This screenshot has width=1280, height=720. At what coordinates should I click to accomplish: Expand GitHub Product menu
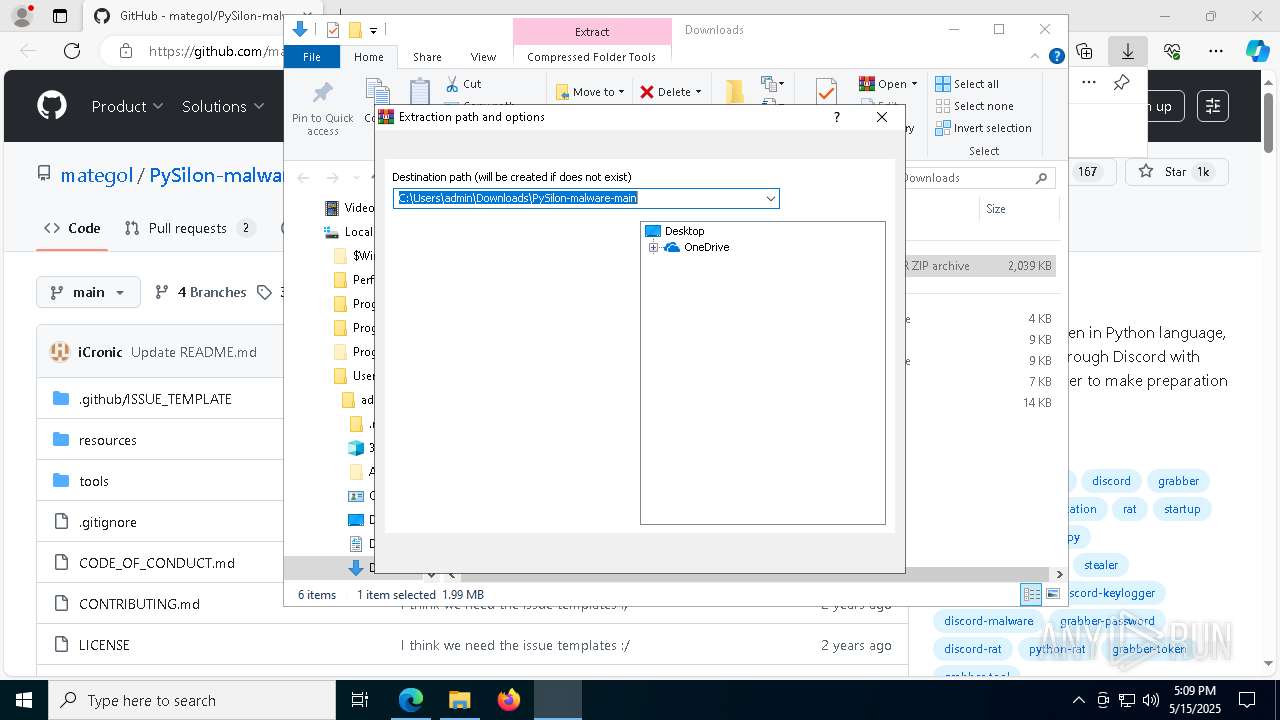127,106
